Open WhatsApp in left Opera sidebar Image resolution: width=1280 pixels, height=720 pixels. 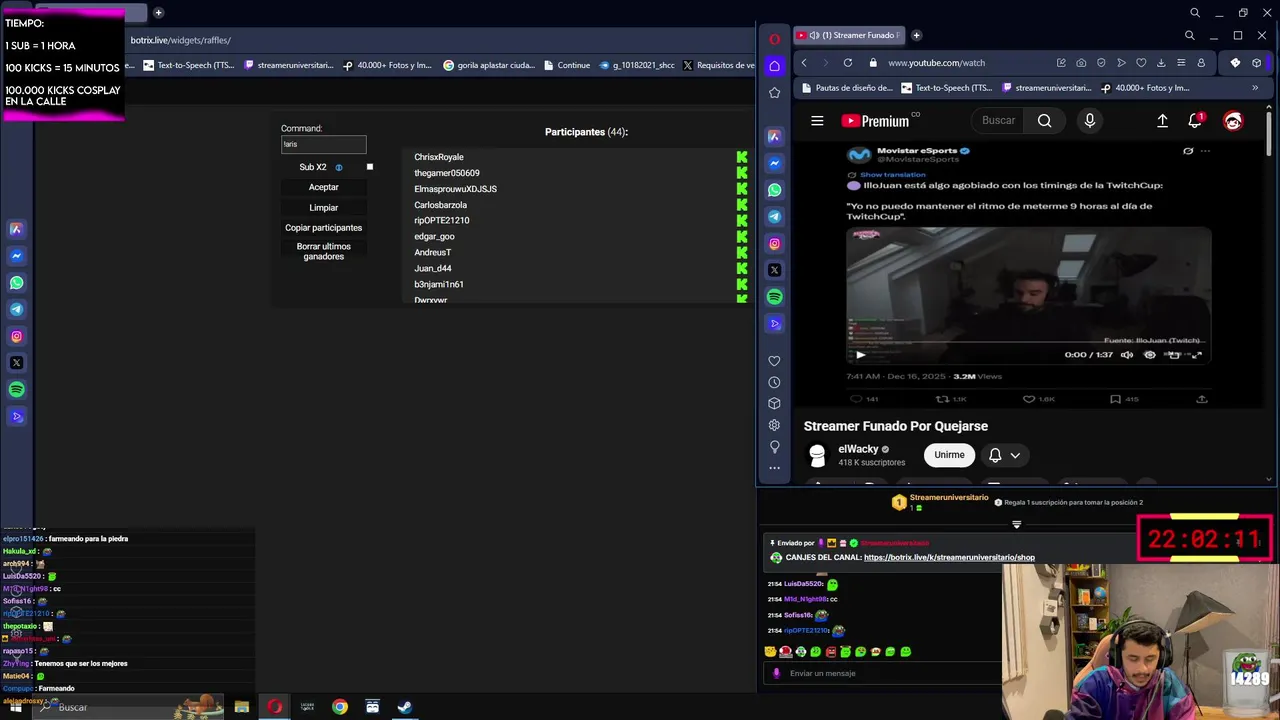tap(16, 283)
